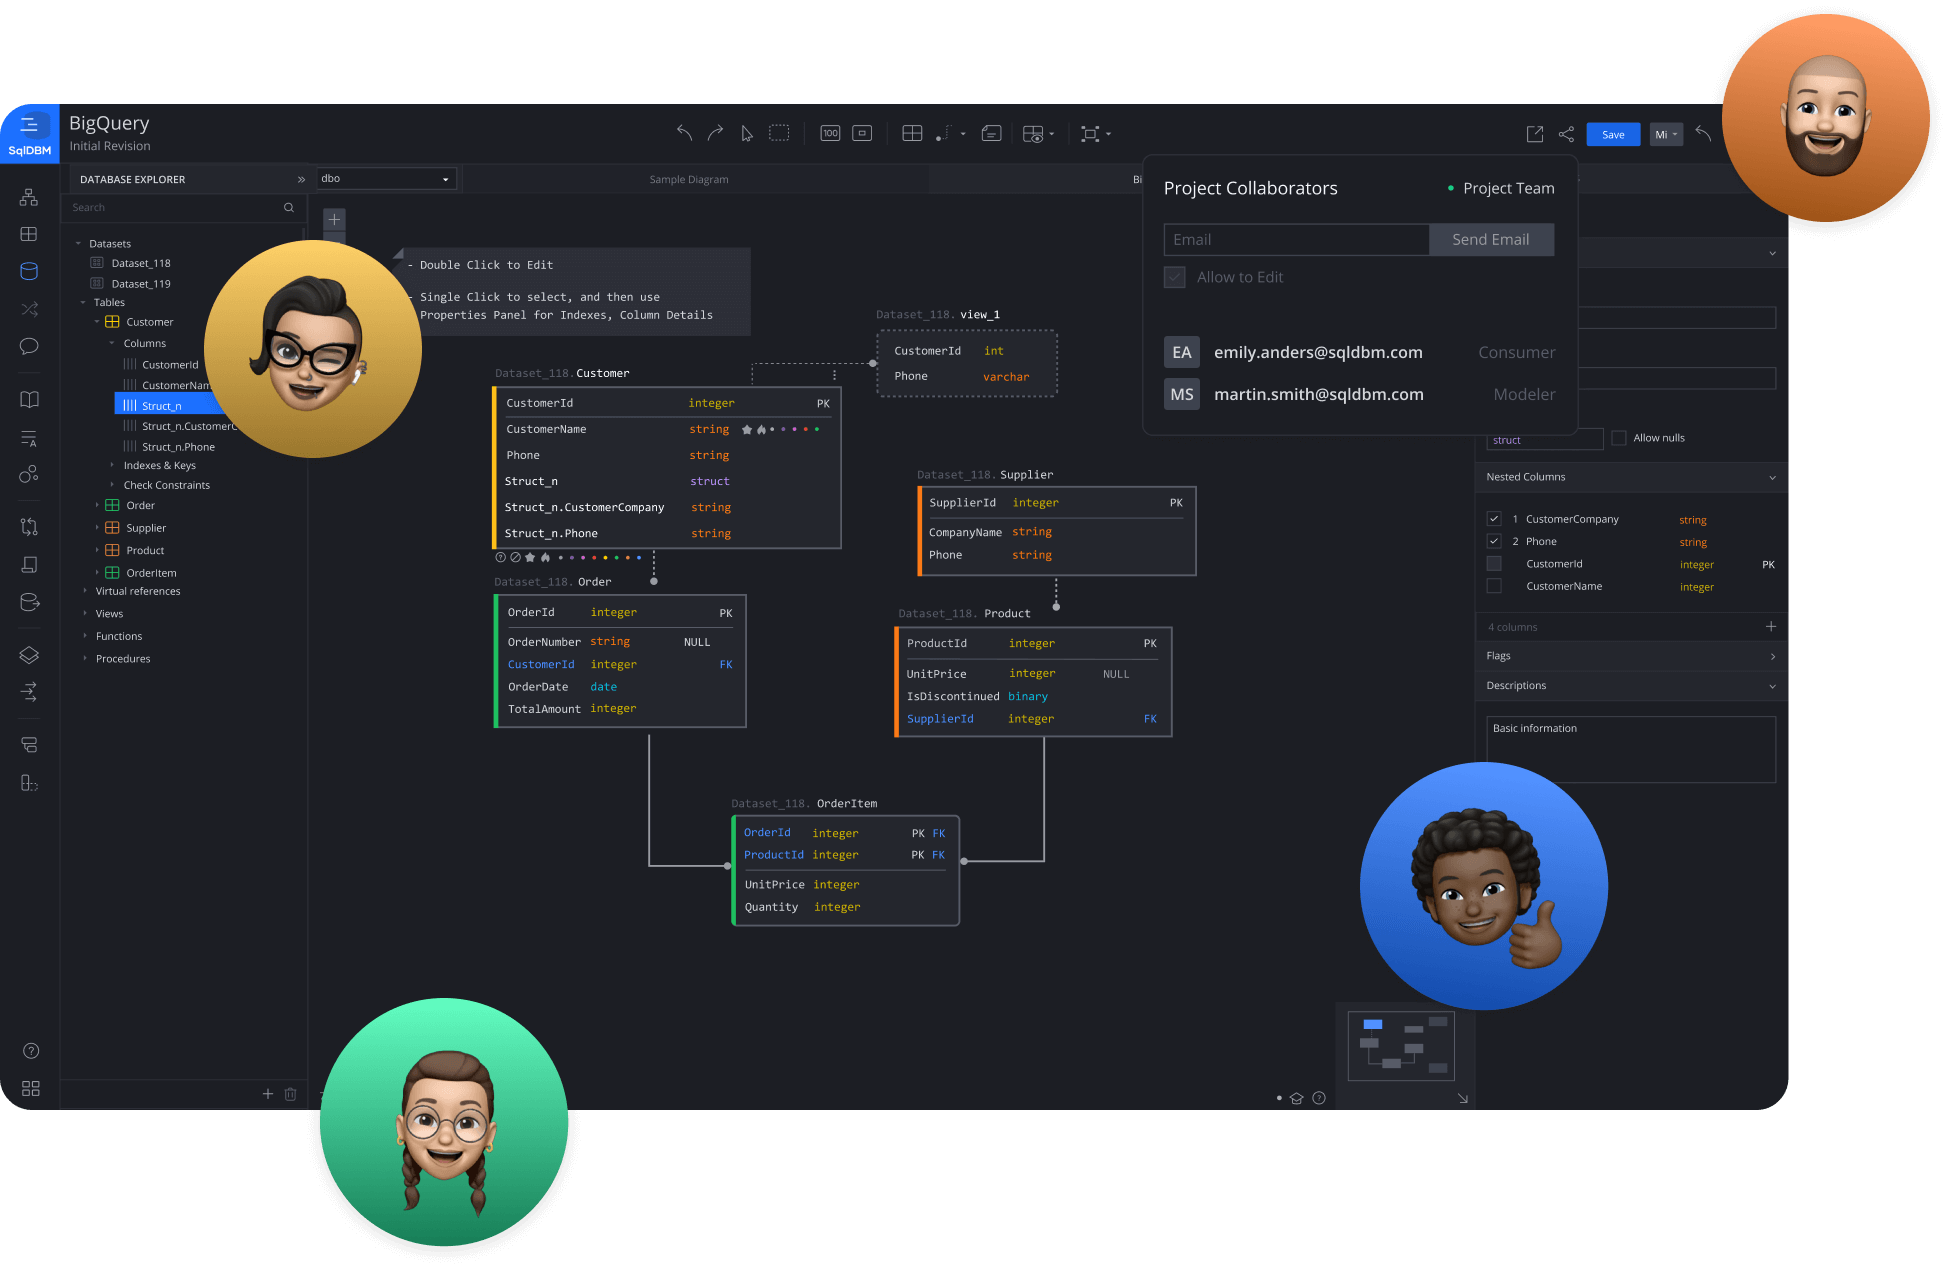Click the blue Save button

(1613, 134)
